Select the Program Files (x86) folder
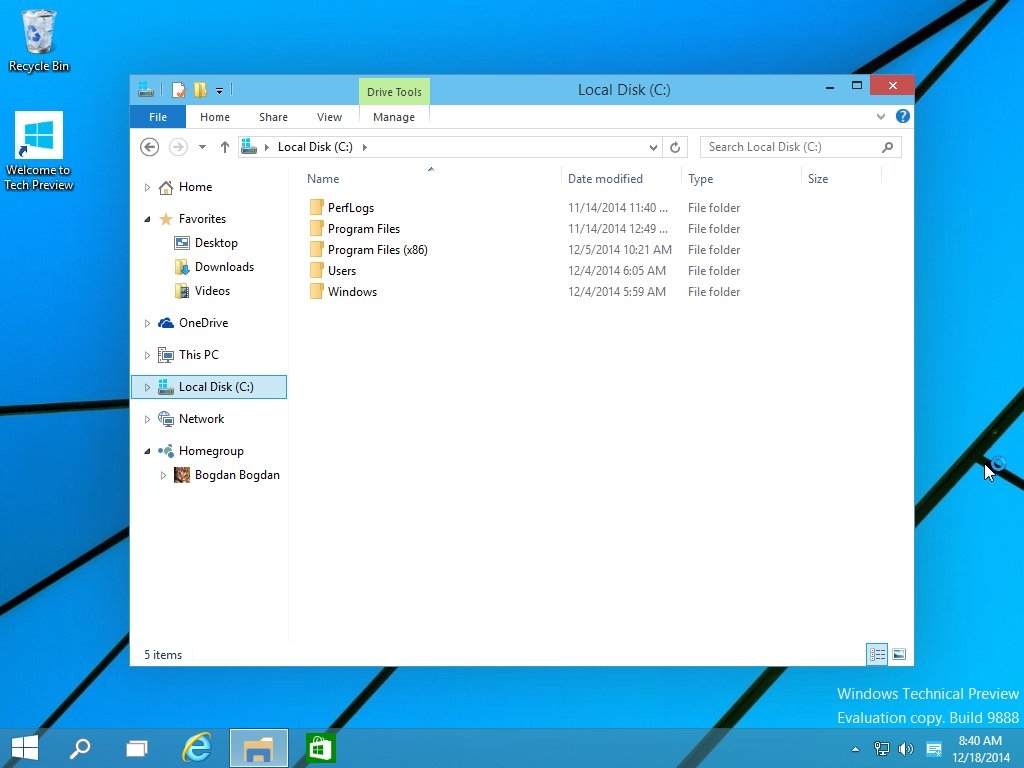Image resolution: width=1024 pixels, height=768 pixels. [377, 250]
